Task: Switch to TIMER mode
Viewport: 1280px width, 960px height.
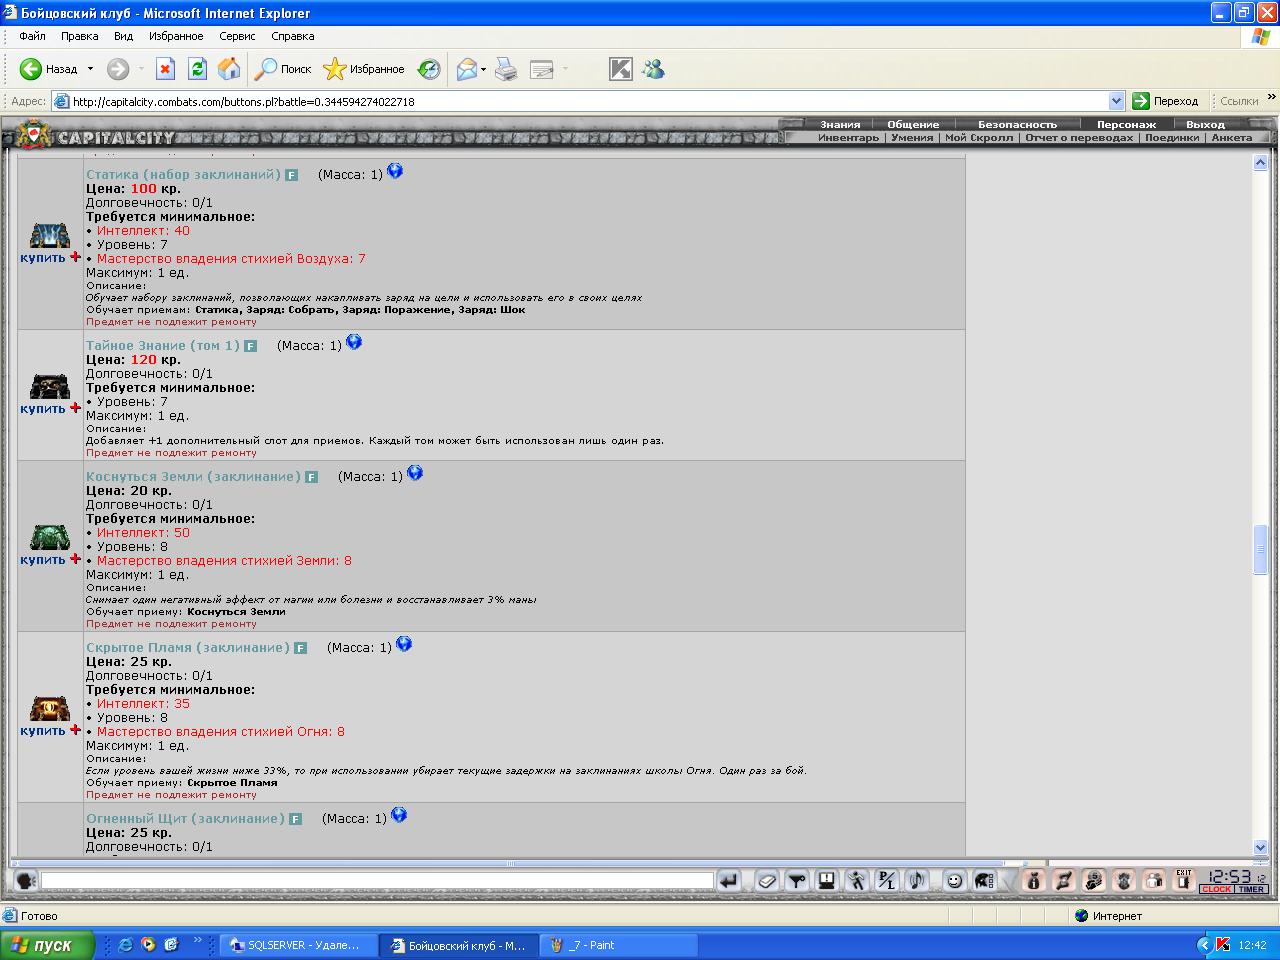Action: pos(1251,889)
